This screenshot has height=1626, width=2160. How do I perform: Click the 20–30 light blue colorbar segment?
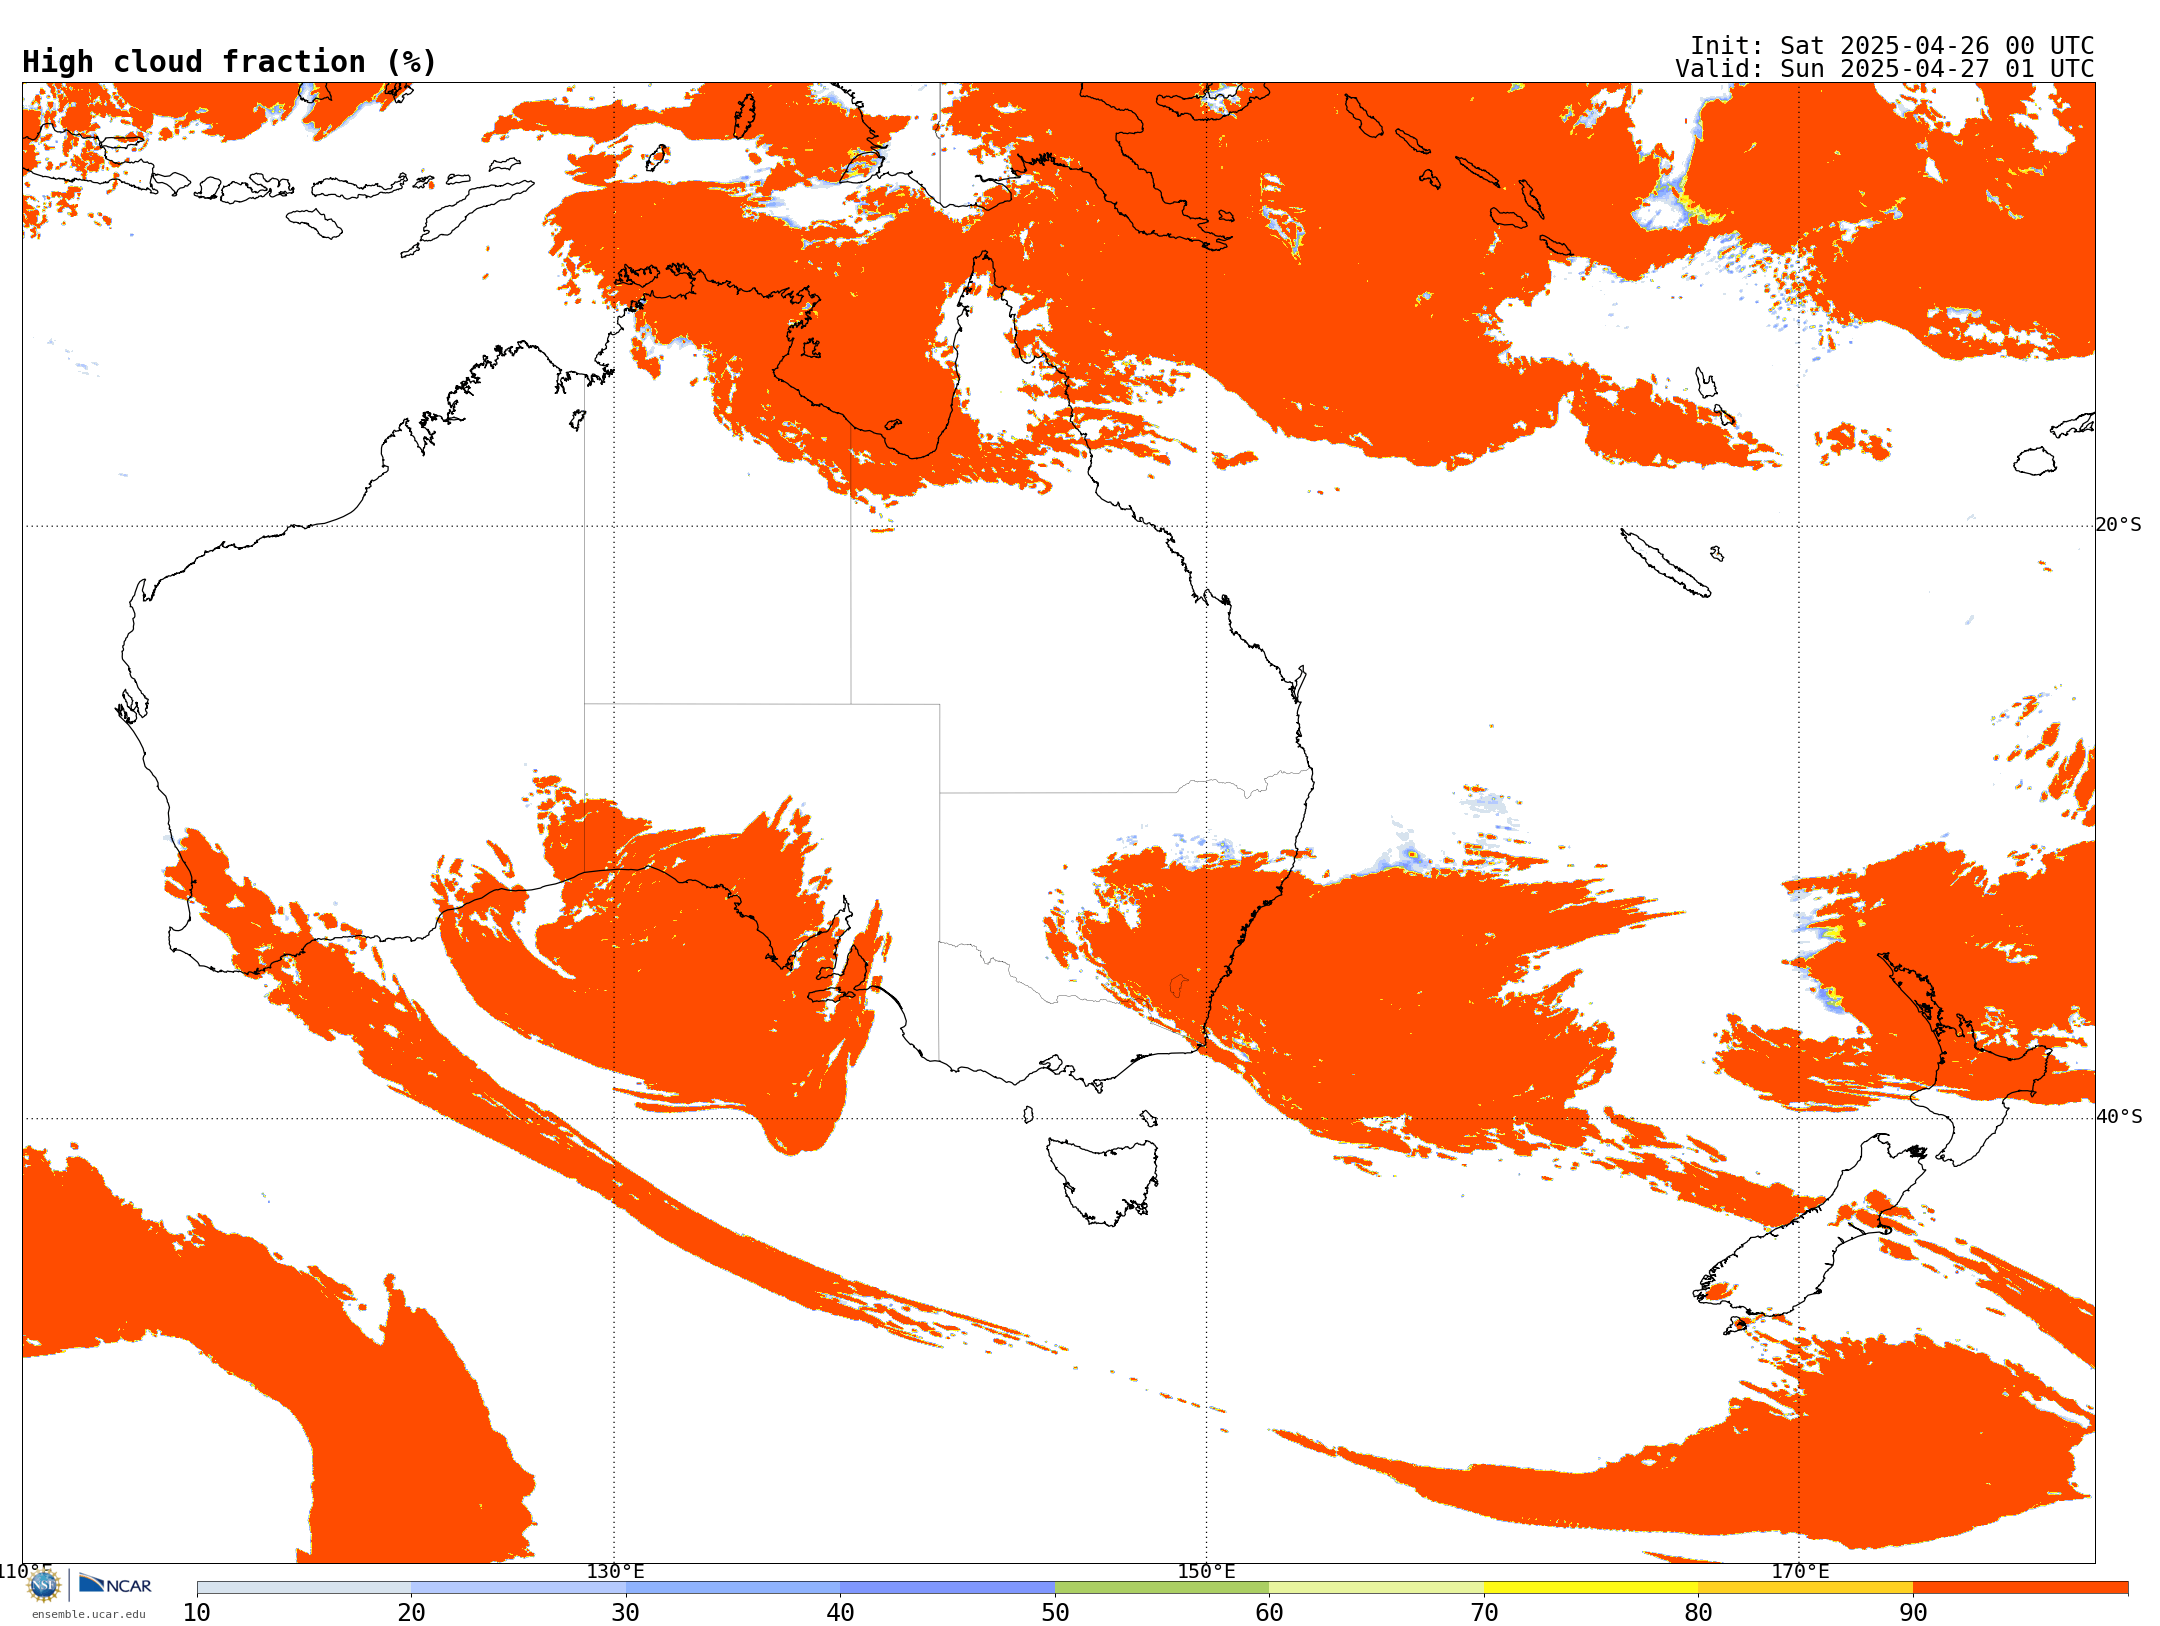click(518, 1588)
